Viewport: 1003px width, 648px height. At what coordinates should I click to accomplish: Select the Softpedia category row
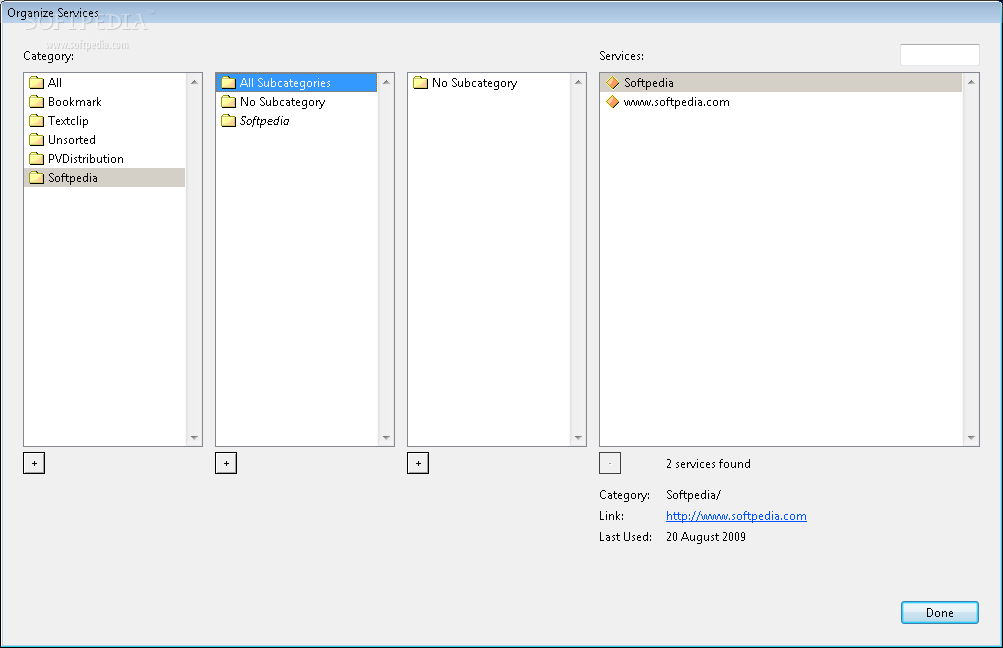click(104, 178)
